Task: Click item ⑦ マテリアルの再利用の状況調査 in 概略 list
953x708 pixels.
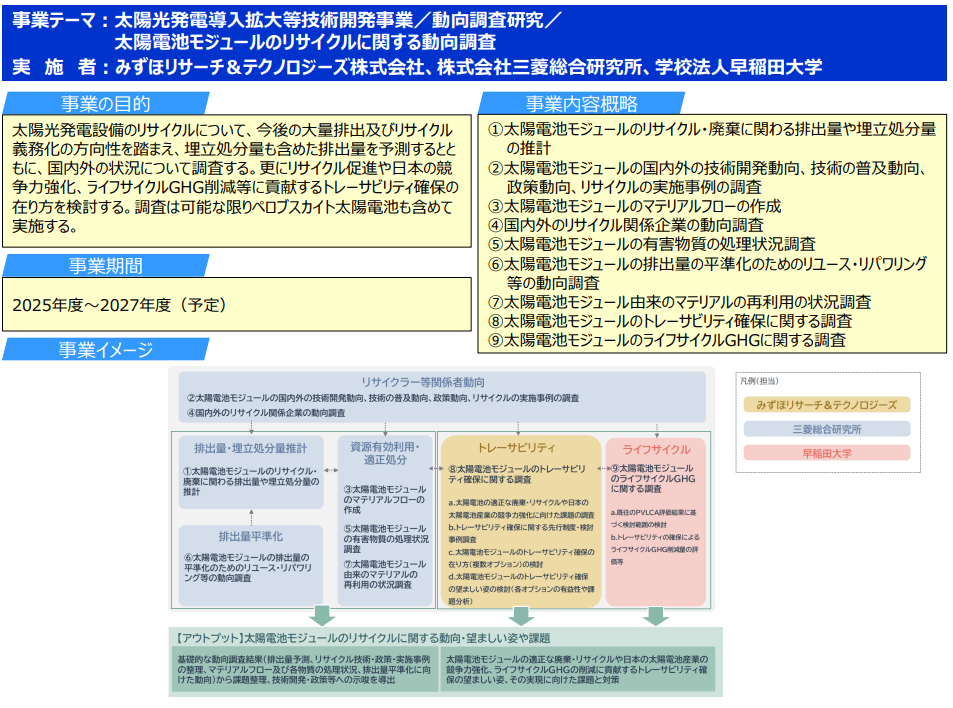Action: point(679,301)
